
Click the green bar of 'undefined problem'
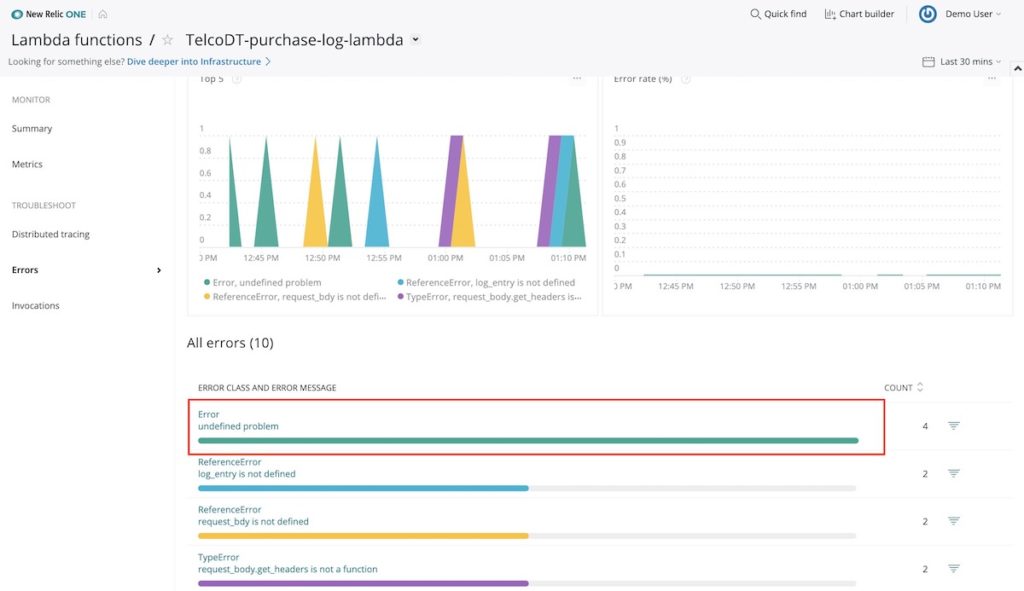(528, 441)
